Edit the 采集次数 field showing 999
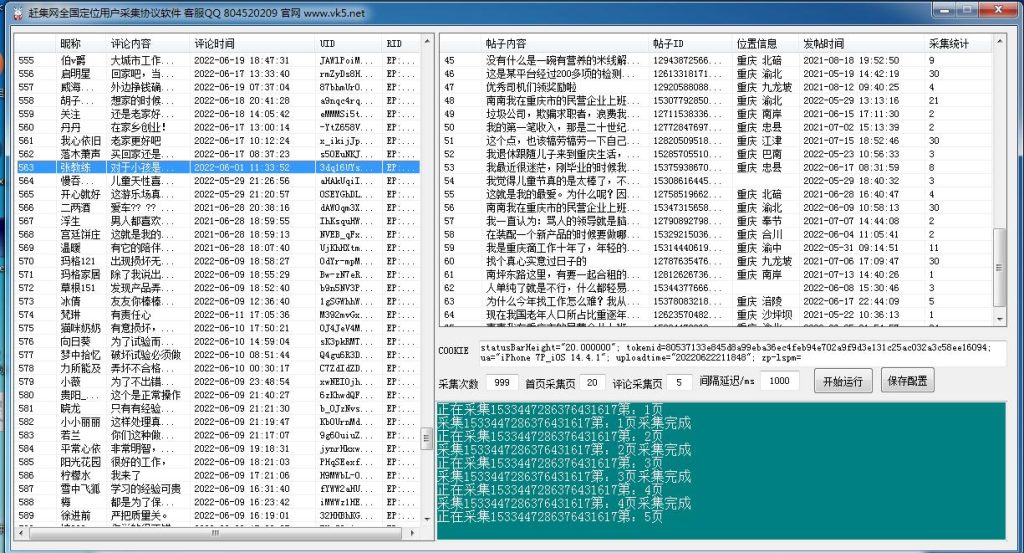 [502, 383]
